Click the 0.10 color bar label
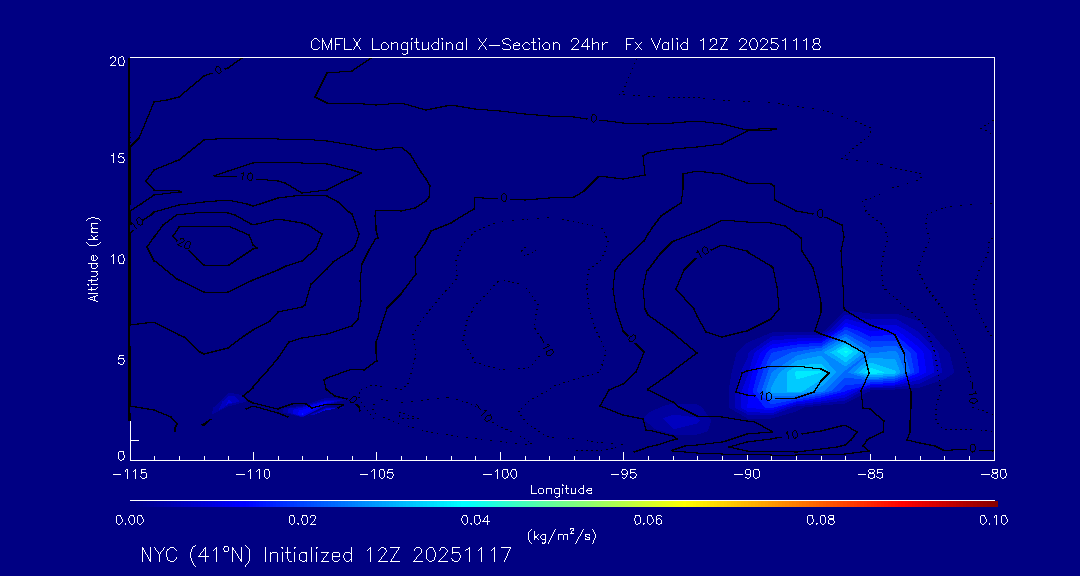1080x576 pixels. [993, 520]
